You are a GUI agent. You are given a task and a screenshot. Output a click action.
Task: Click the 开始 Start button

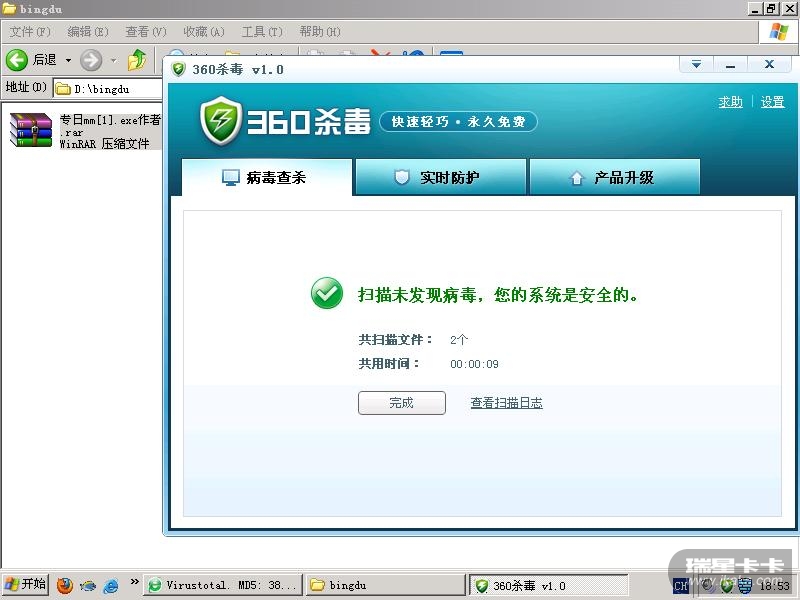coord(25,585)
